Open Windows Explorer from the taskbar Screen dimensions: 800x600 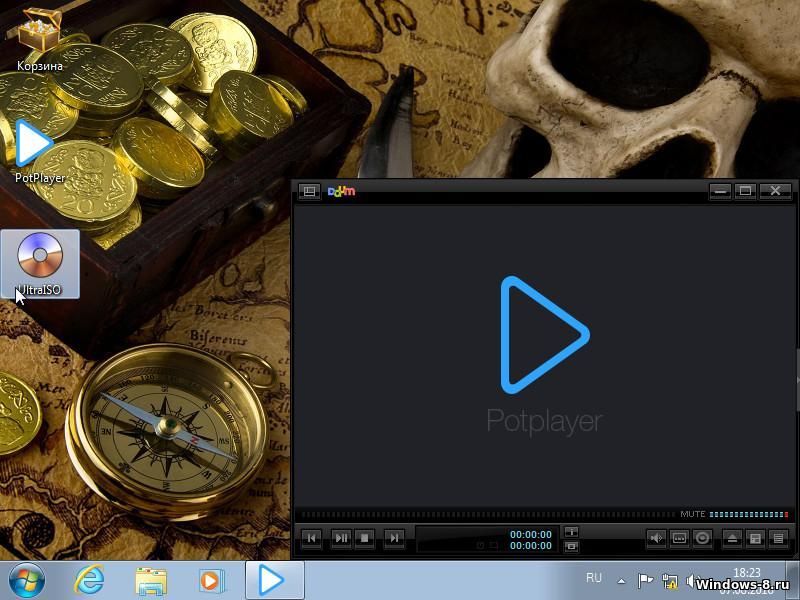151,582
